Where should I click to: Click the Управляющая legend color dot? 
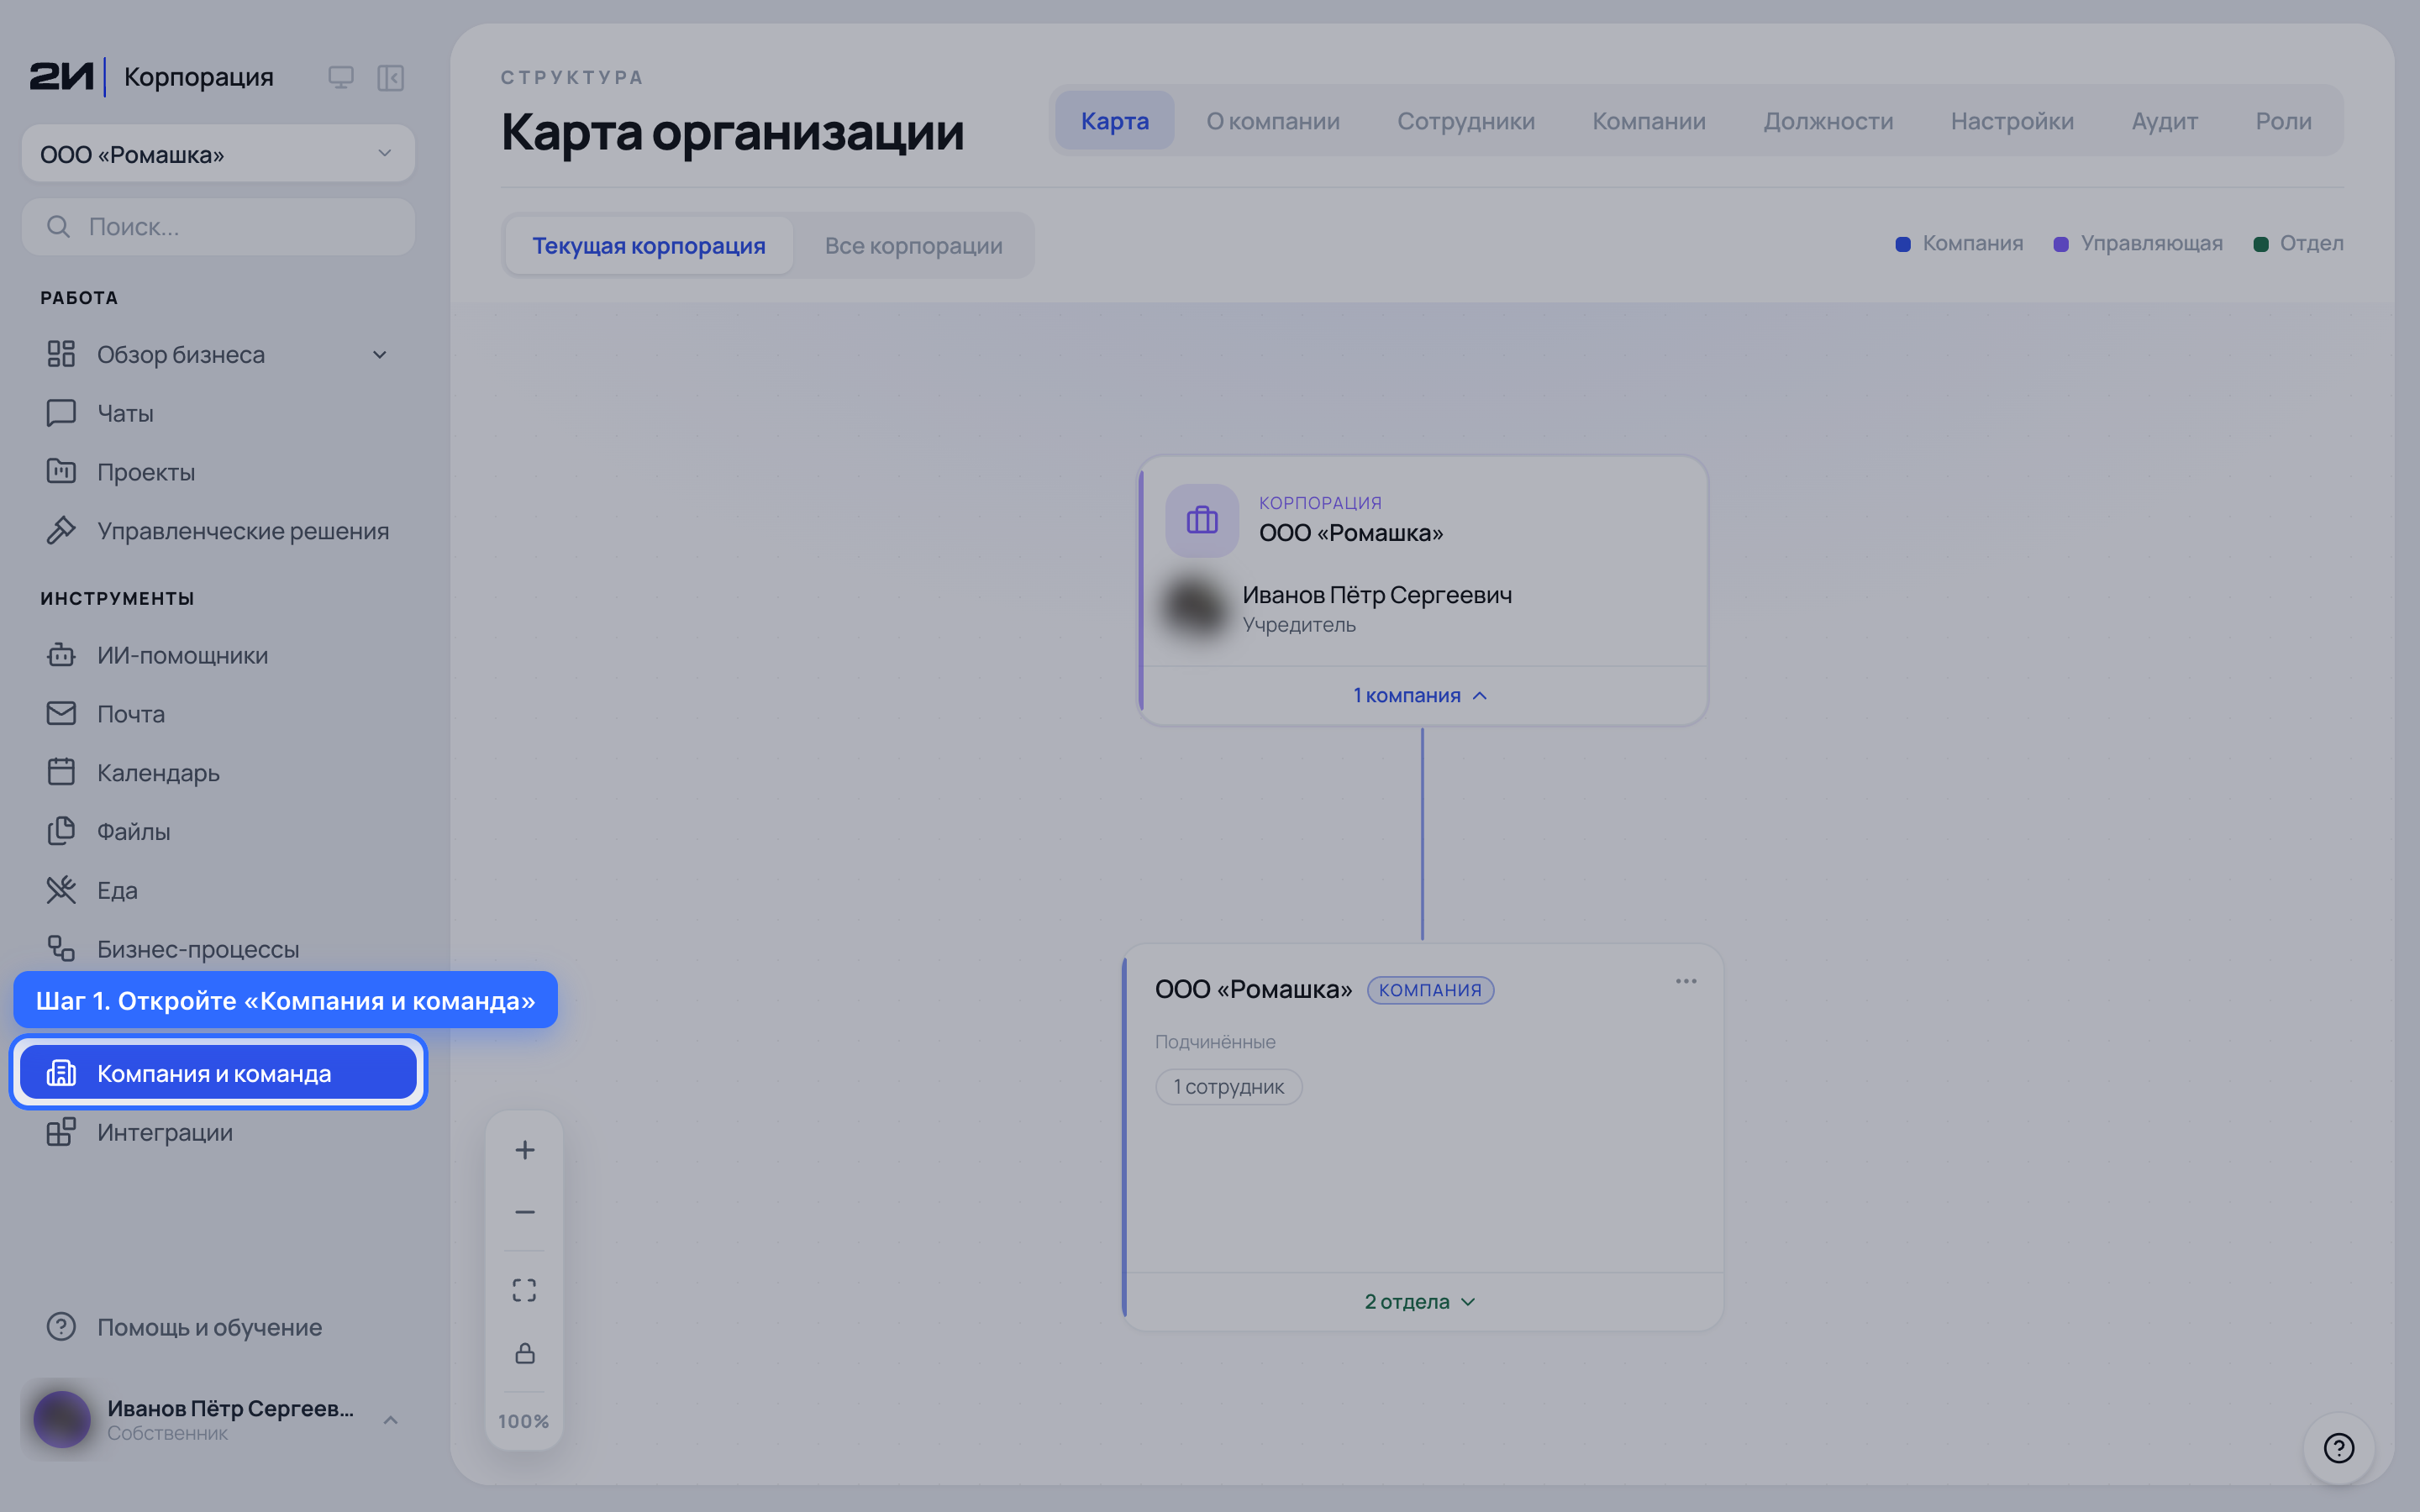click(2061, 244)
